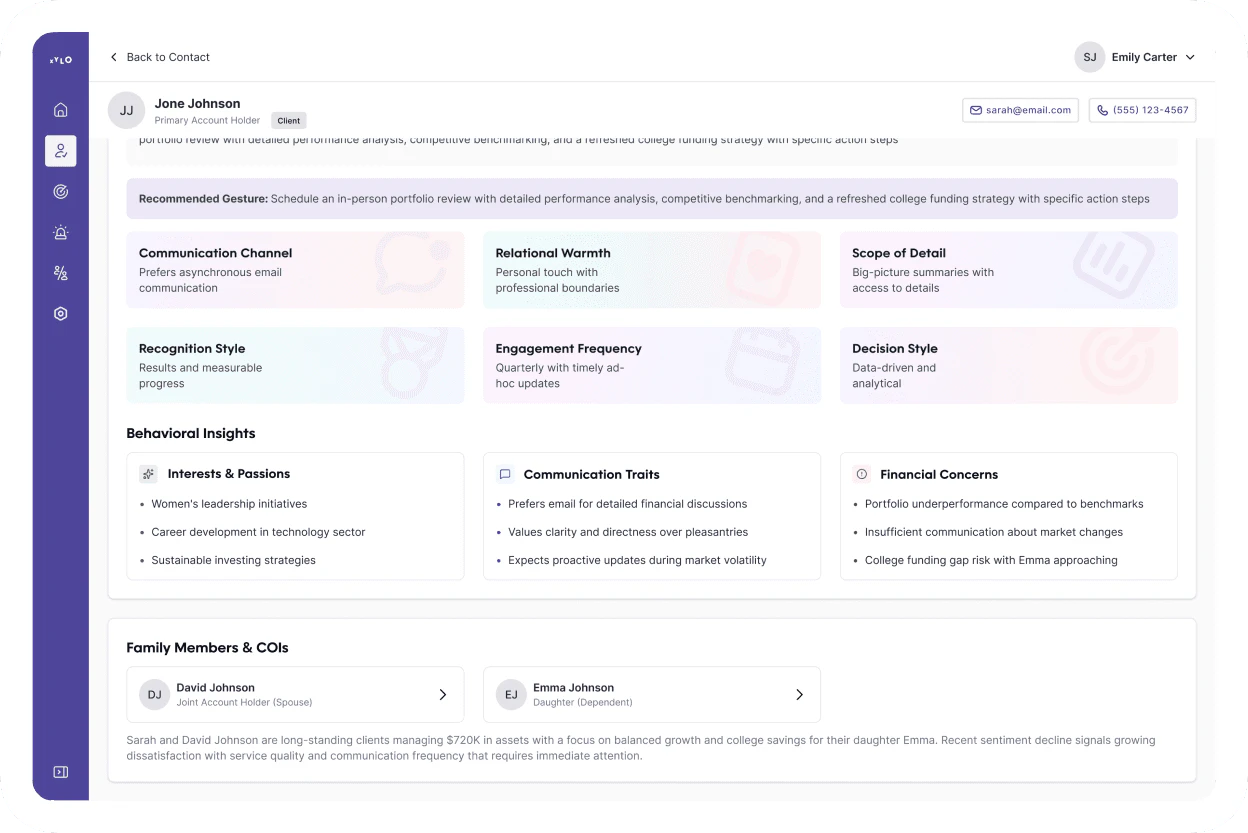Click the Back to Contact link
The width and height of the screenshot is (1248, 833).
pos(168,57)
